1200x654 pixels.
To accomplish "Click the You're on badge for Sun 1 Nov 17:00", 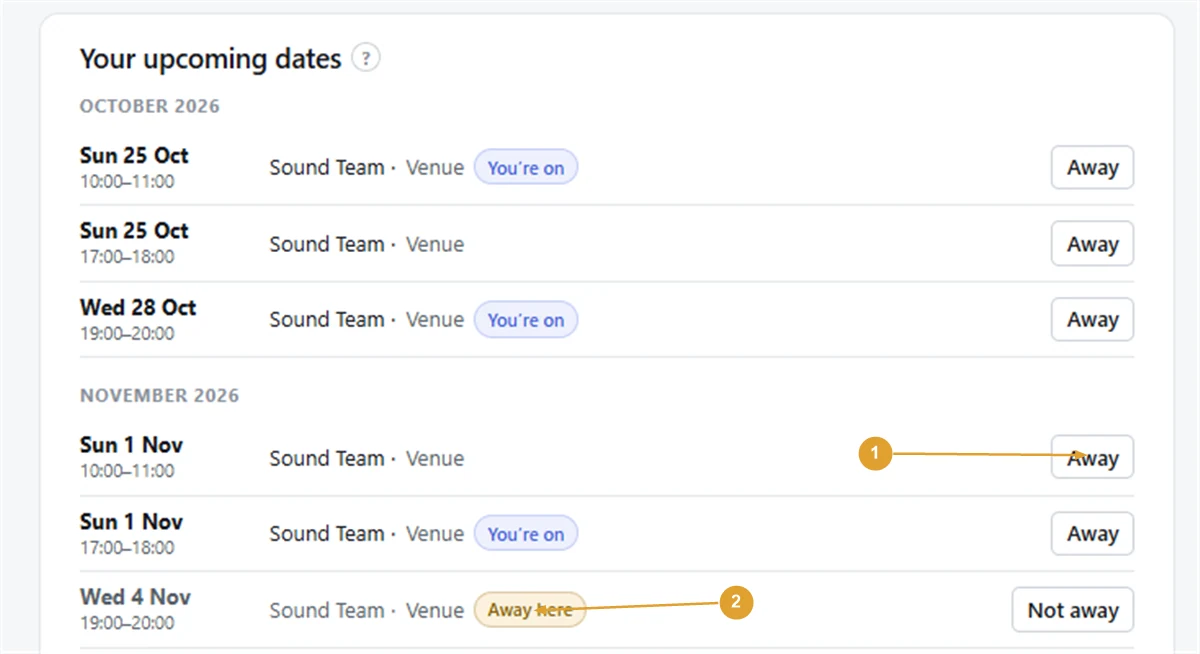I will (526, 534).
